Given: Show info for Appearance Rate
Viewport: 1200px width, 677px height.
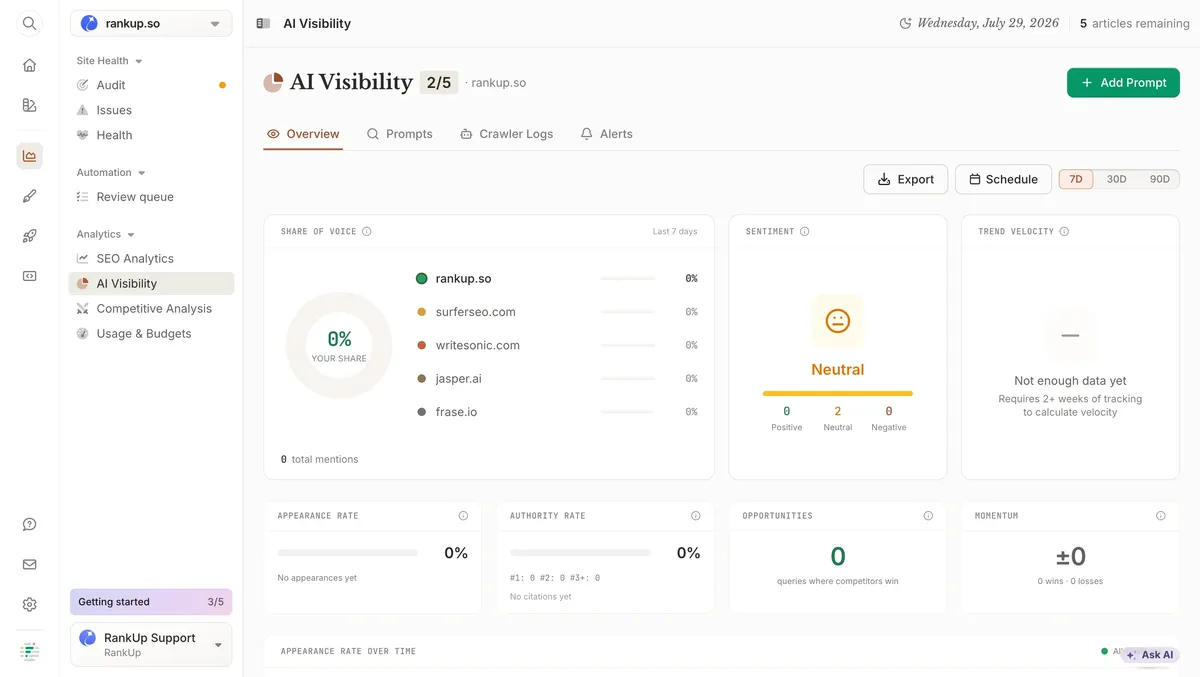Looking at the screenshot, I should (x=463, y=516).
